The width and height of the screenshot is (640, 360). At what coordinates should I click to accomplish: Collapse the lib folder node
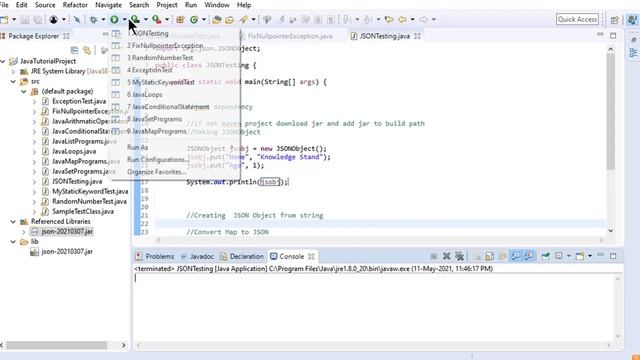pos(13,242)
